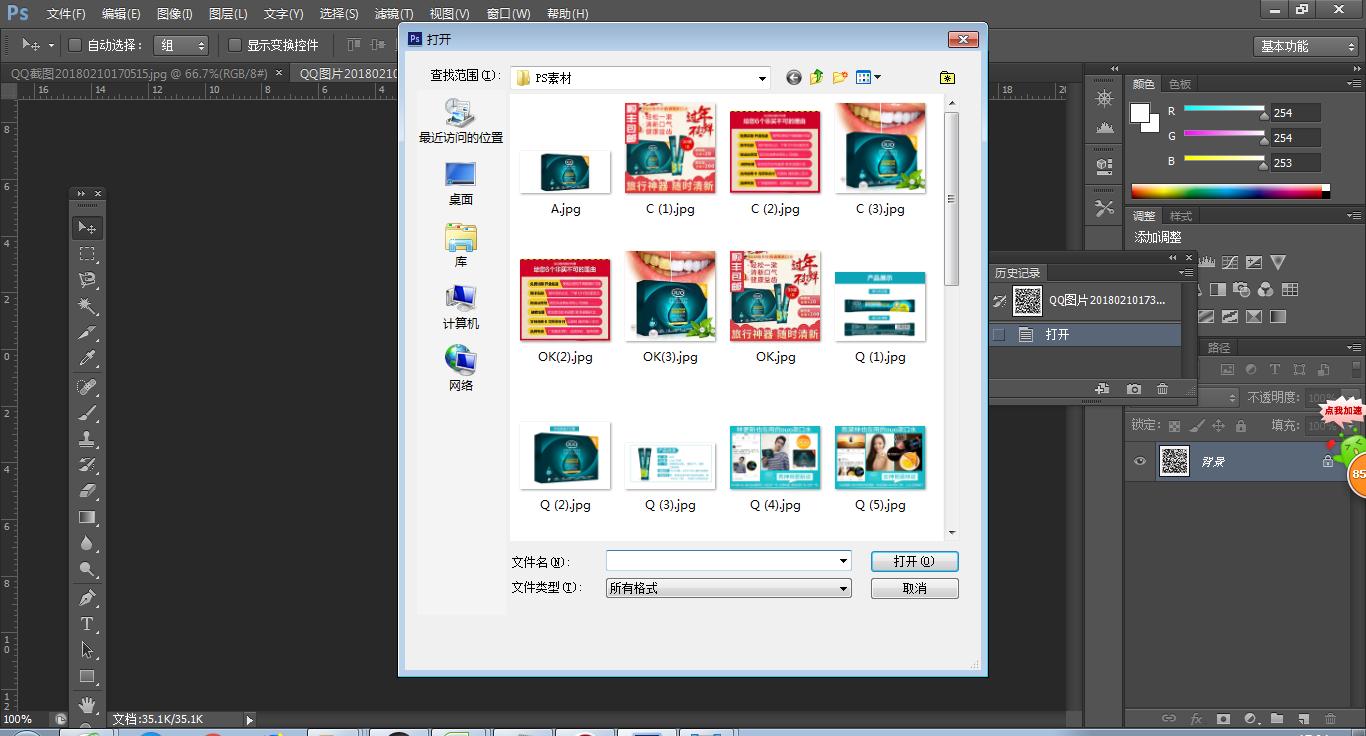The height and width of the screenshot is (736, 1366).
Task: Open the 文件类型 file type dropdown
Action: (x=843, y=588)
